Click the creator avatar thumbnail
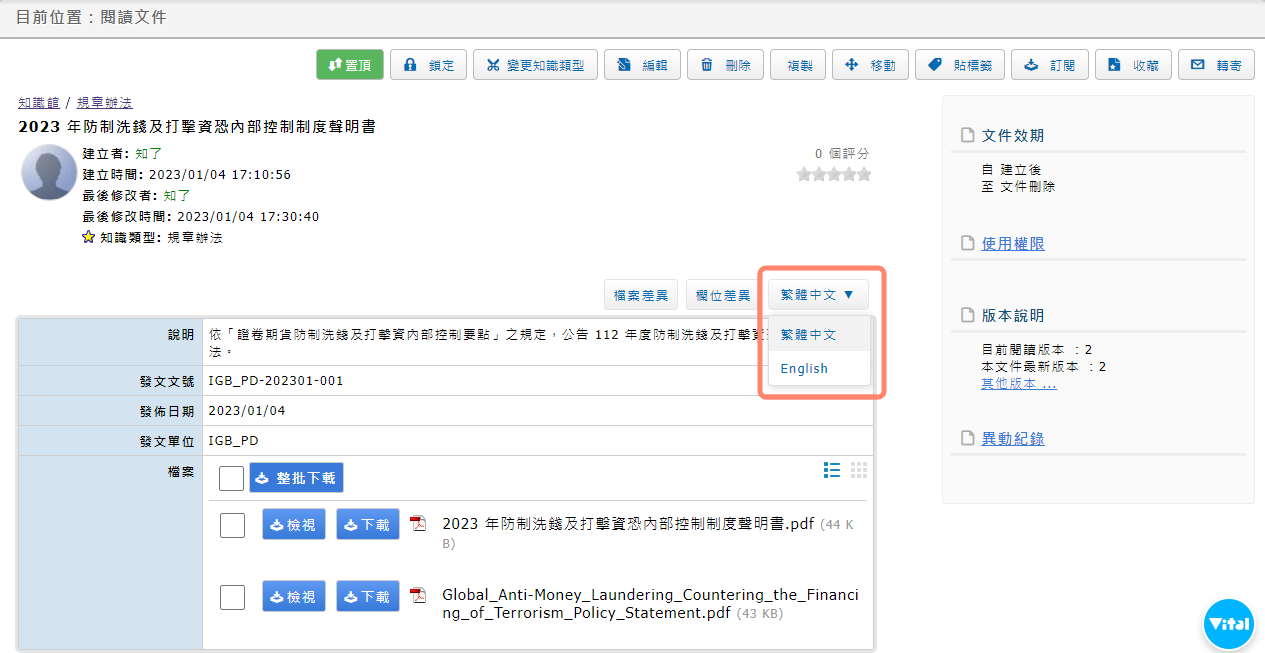The width and height of the screenshot is (1265, 653). [x=49, y=172]
